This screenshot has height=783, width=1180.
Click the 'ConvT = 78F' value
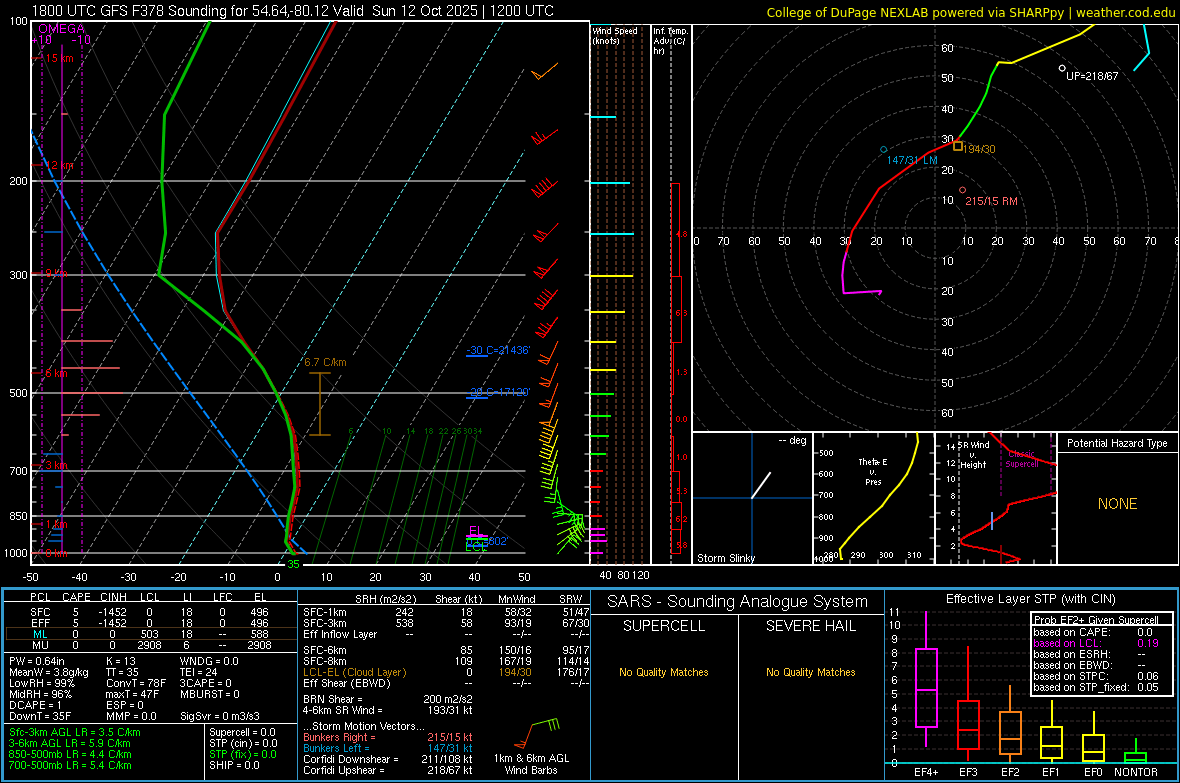(x=136, y=684)
